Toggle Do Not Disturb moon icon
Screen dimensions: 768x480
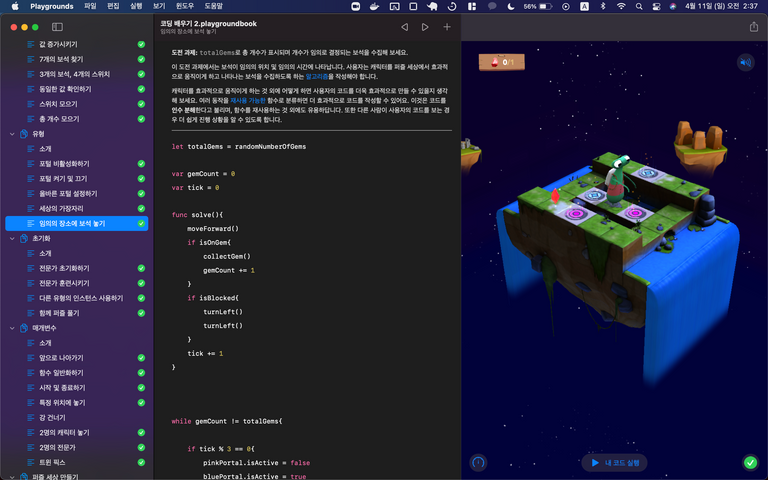(511, 6)
